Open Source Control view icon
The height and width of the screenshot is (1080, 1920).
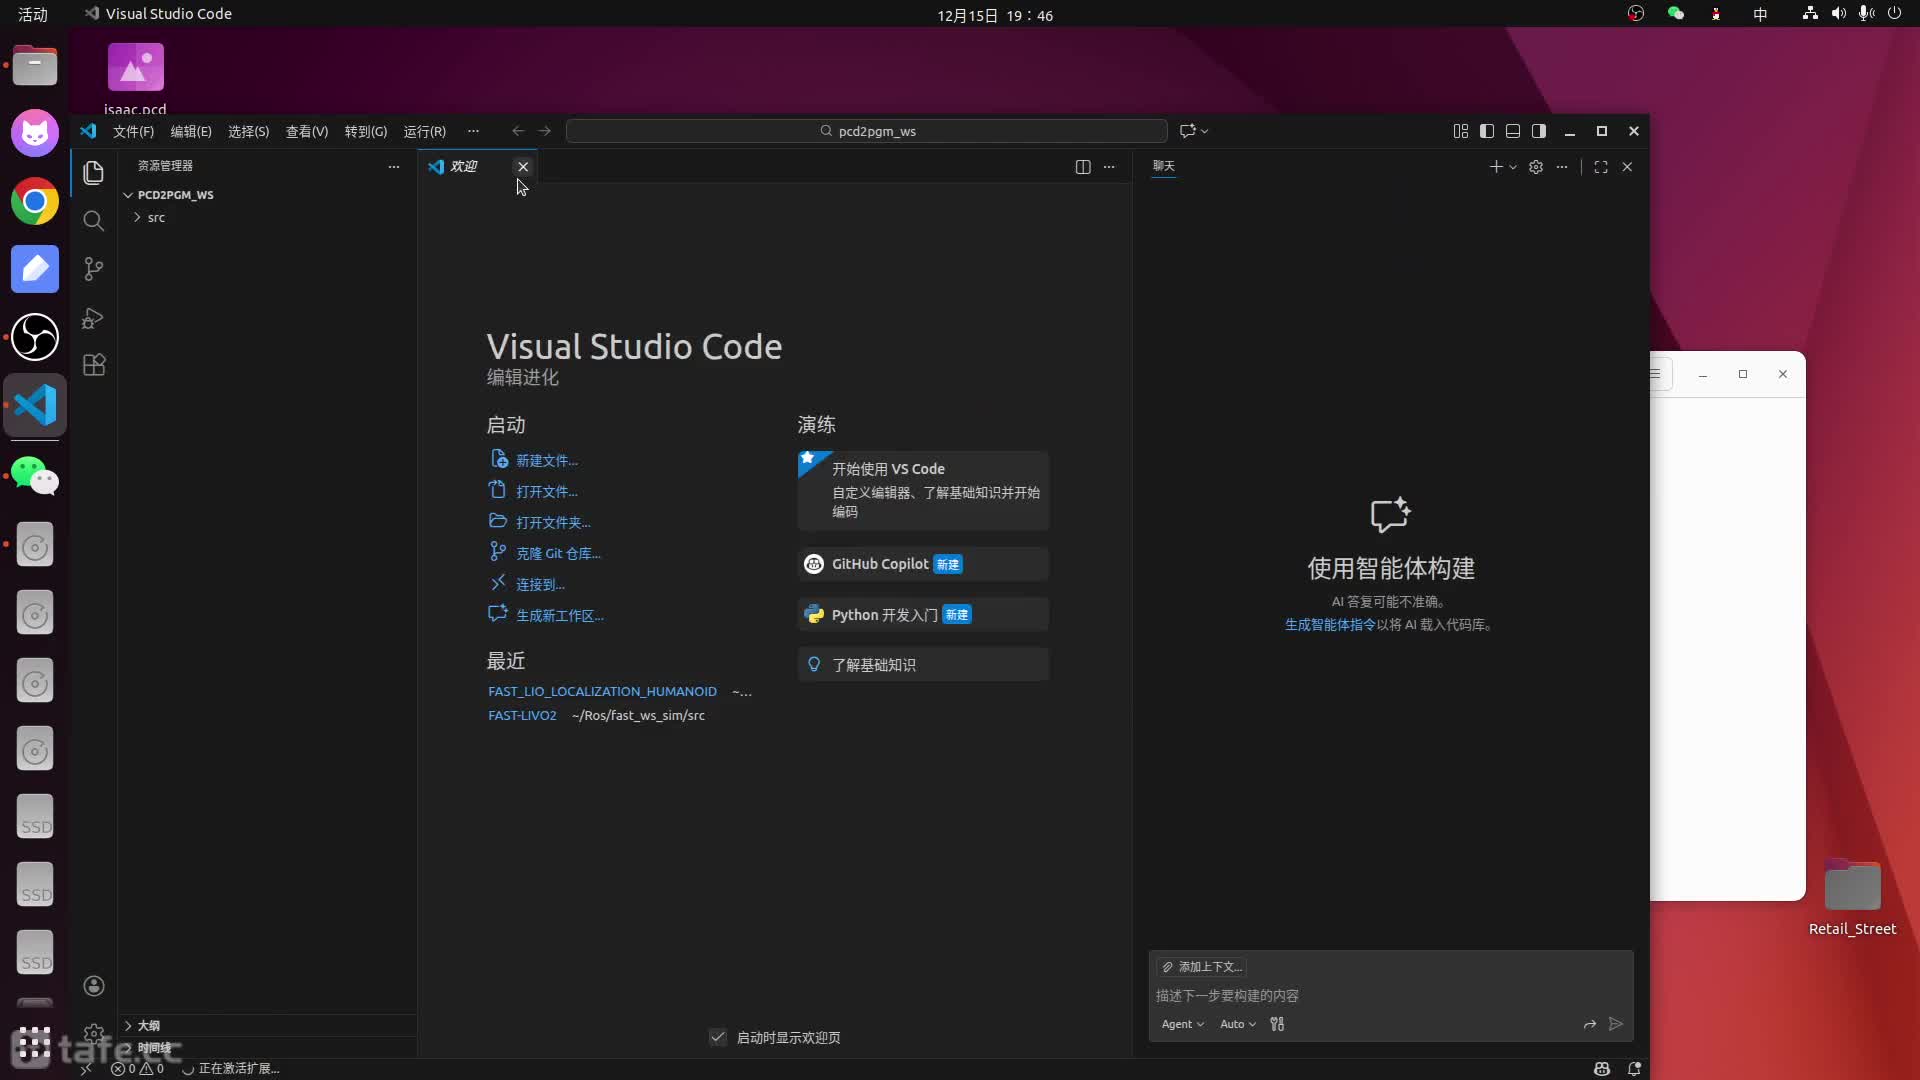(x=93, y=269)
